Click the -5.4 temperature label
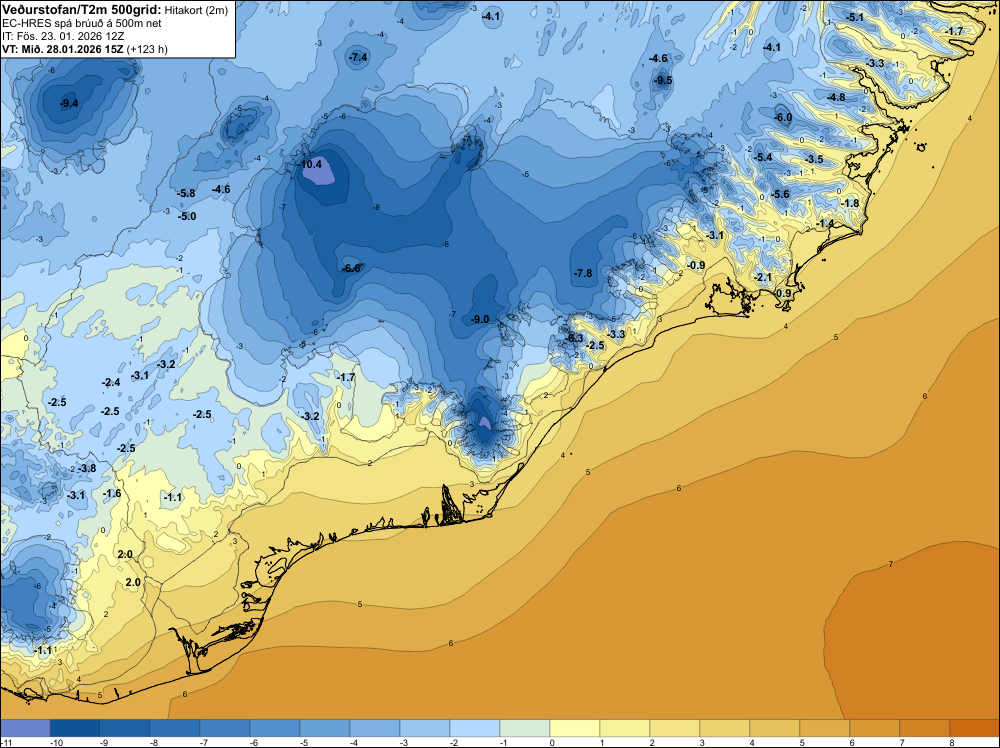This screenshot has width=1000, height=748. click(763, 158)
